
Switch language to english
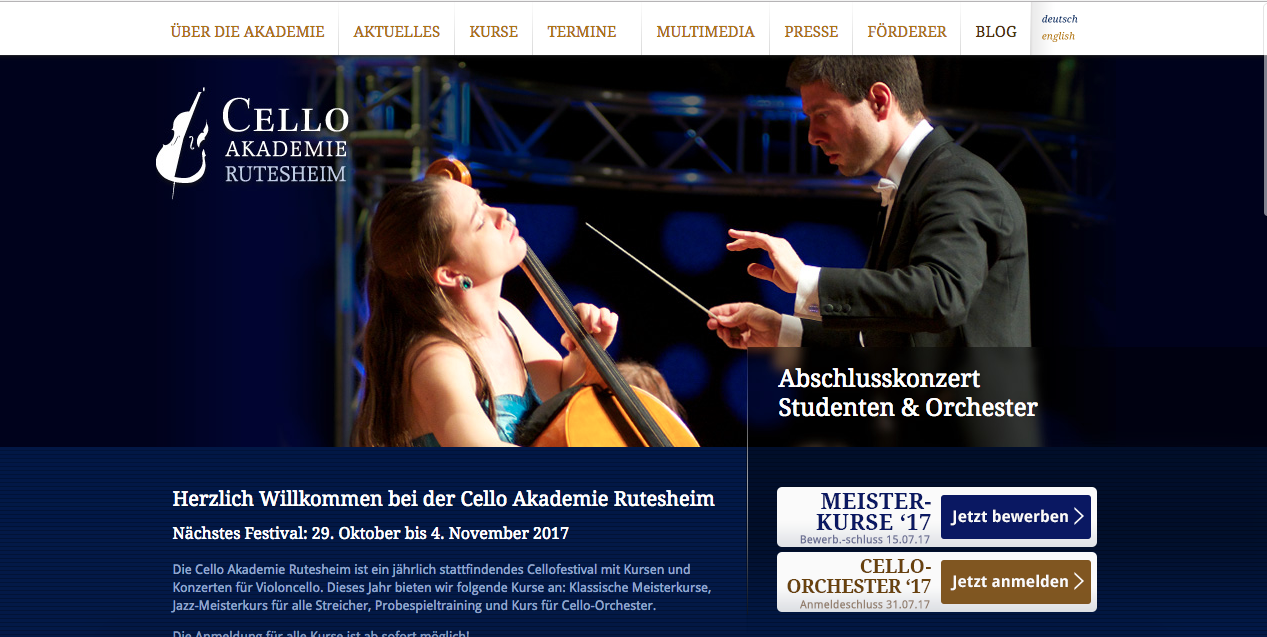[1058, 36]
